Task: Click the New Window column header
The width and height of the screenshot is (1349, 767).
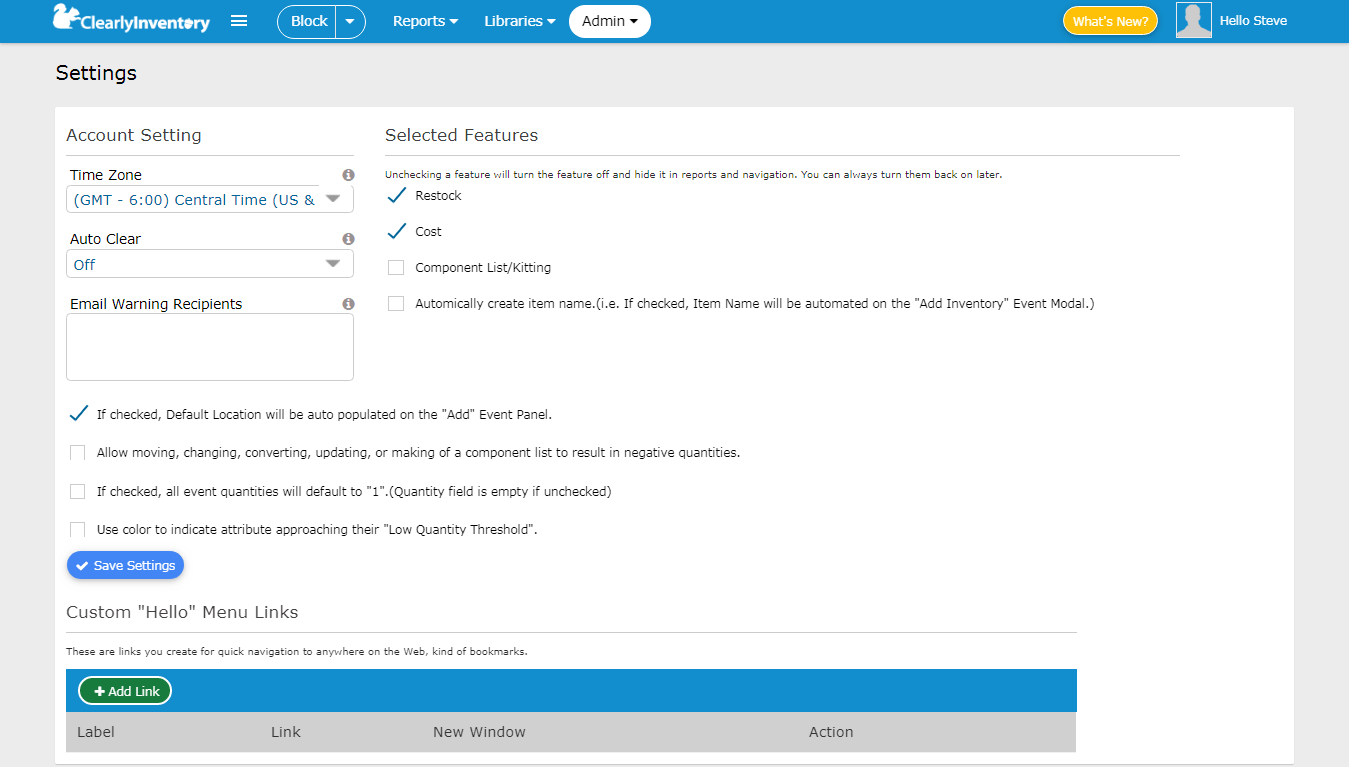Action: click(x=479, y=732)
